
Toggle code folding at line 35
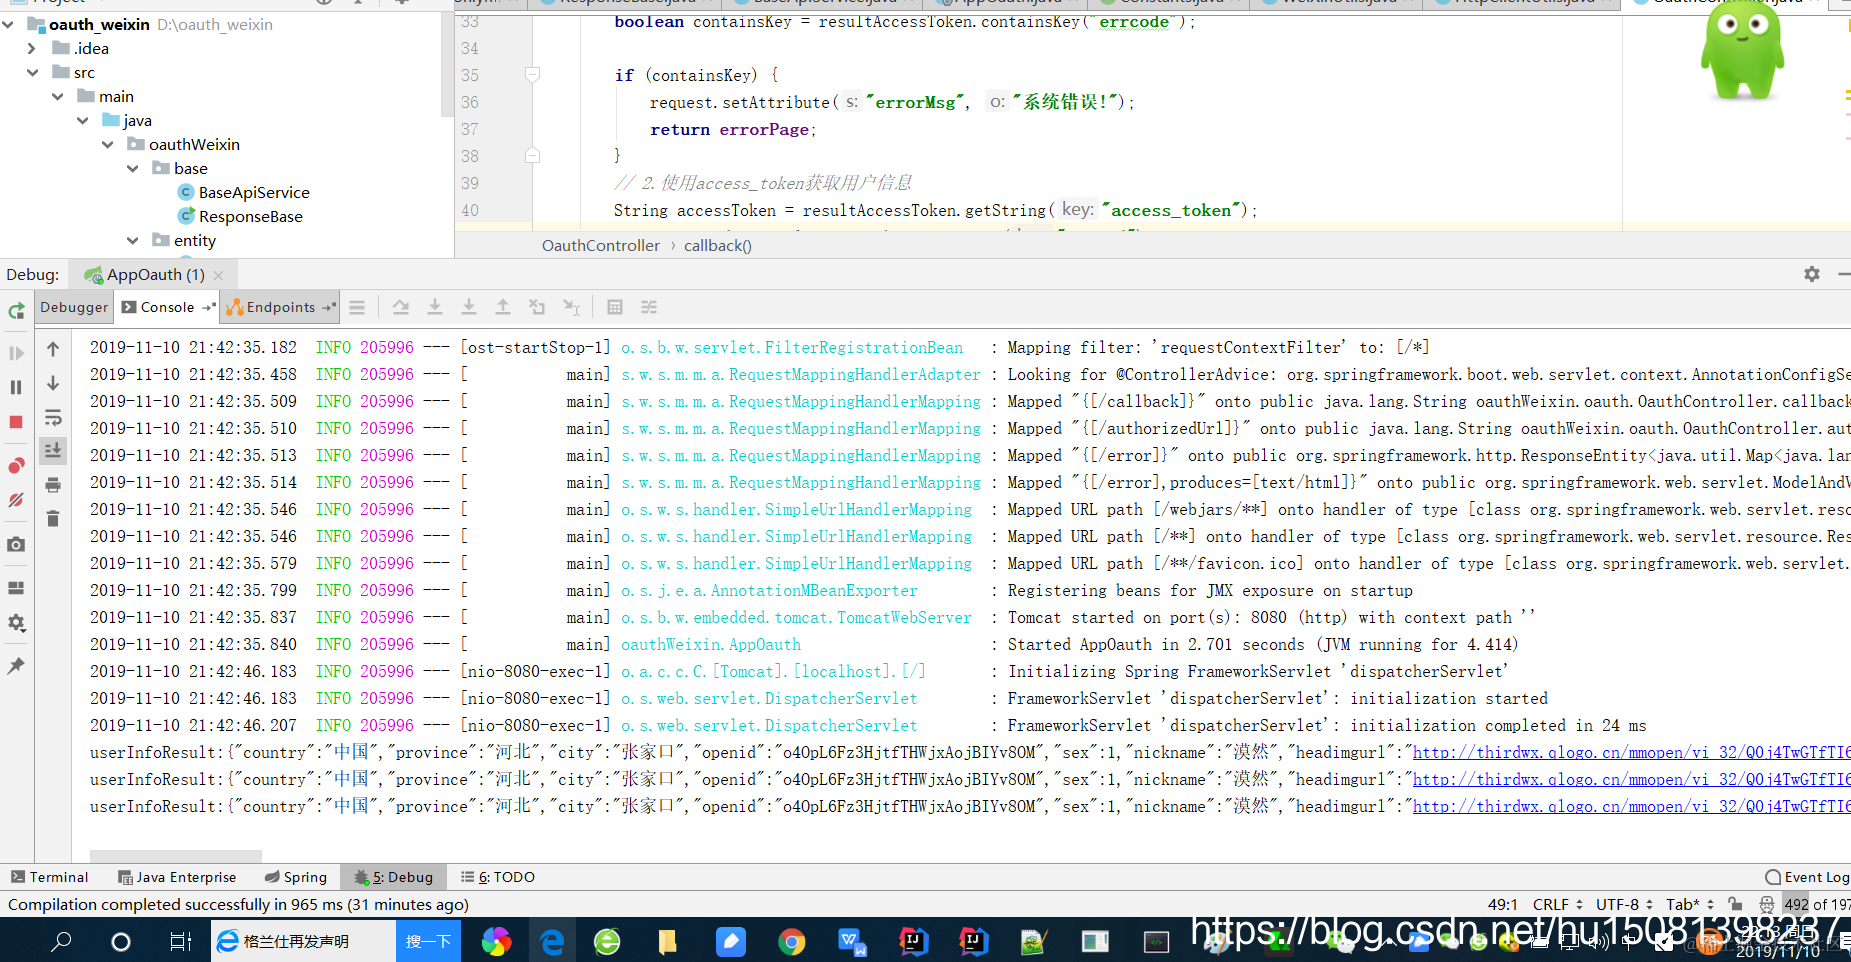[533, 75]
